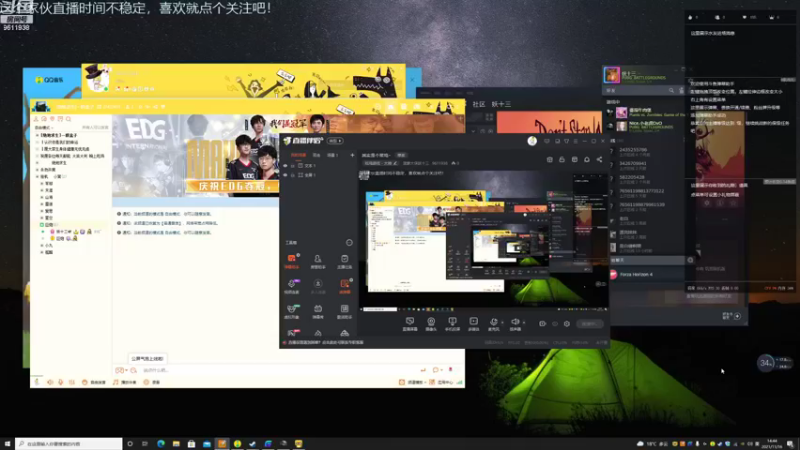Toggle YY speaker mute at bottom bar
Viewport: 800px width, 450px height.
tap(50, 382)
